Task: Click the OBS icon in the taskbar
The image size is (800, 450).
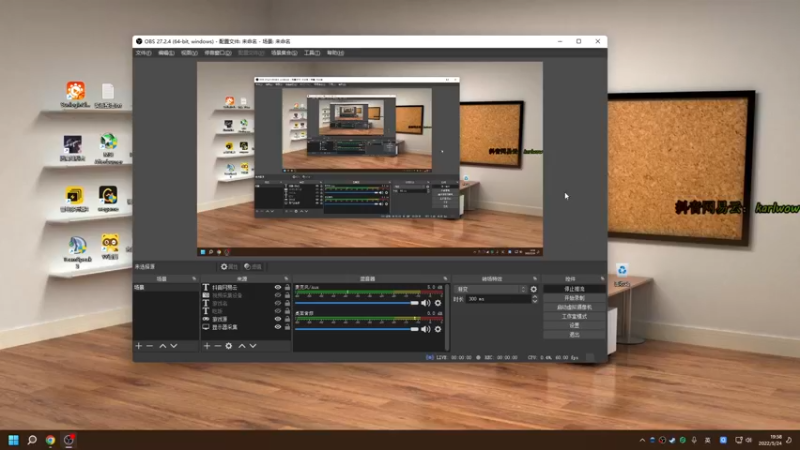Action: point(69,440)
